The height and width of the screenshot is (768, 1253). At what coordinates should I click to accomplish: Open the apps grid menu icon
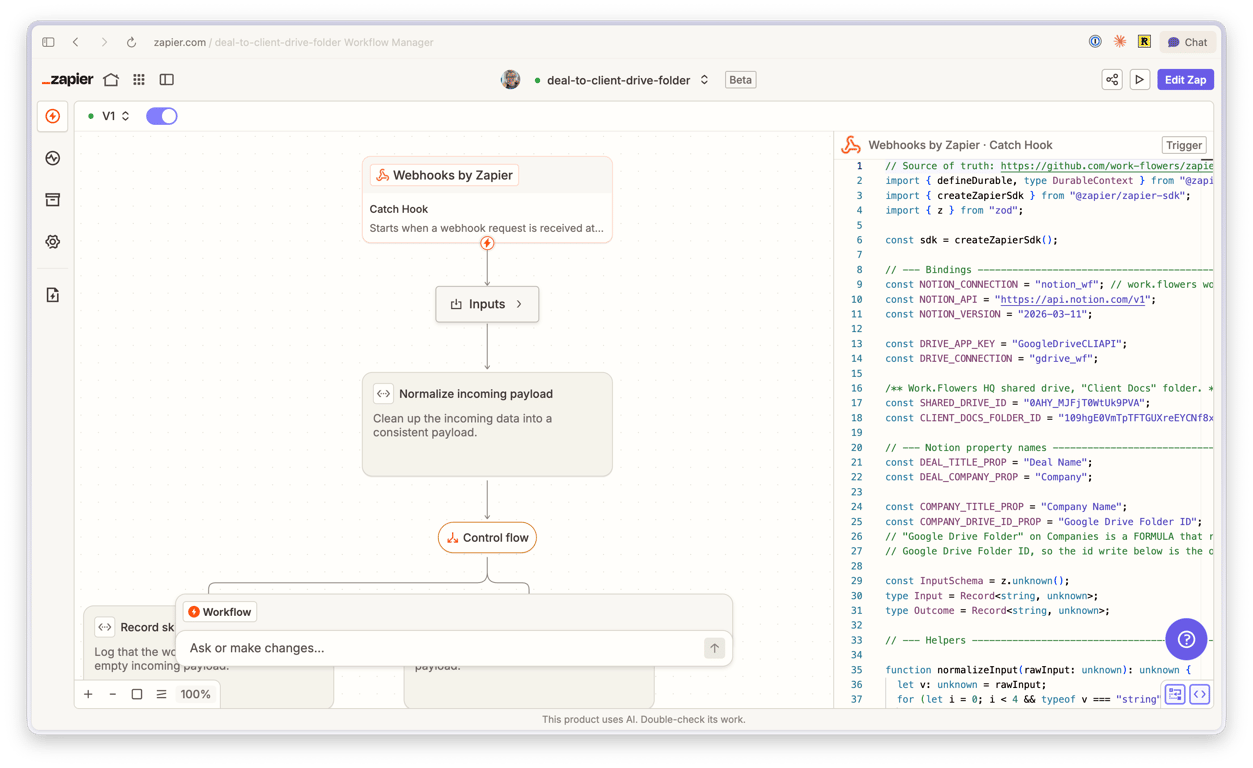[139, 80]
